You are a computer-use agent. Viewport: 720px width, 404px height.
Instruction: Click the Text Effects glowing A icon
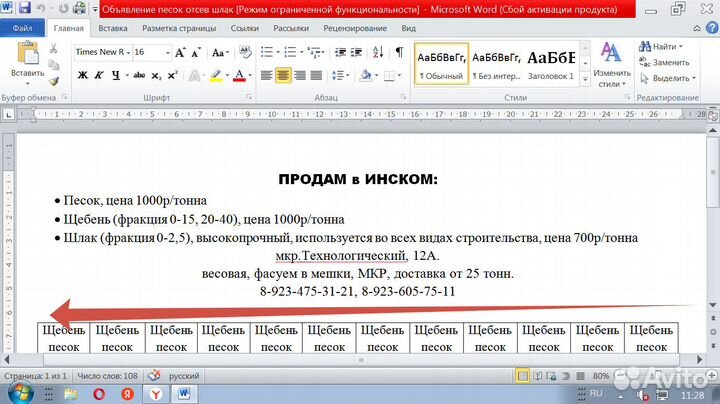pos(195,75)
